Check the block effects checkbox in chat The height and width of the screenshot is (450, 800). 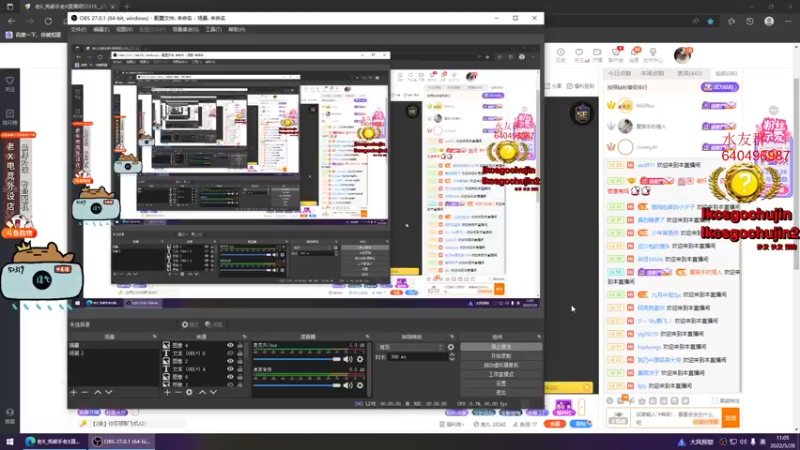click(714, 401)
